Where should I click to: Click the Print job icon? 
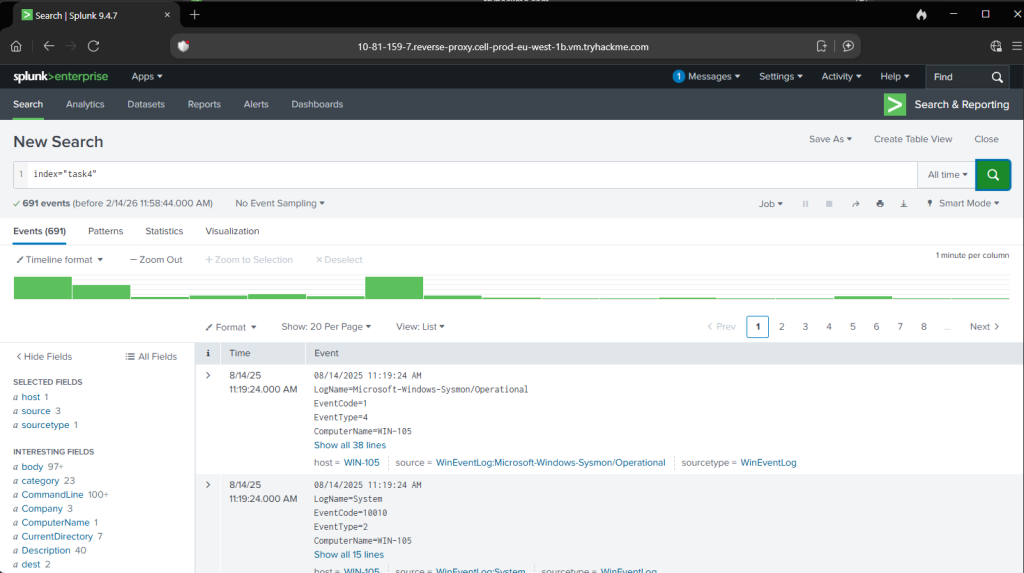click(880, 204)
